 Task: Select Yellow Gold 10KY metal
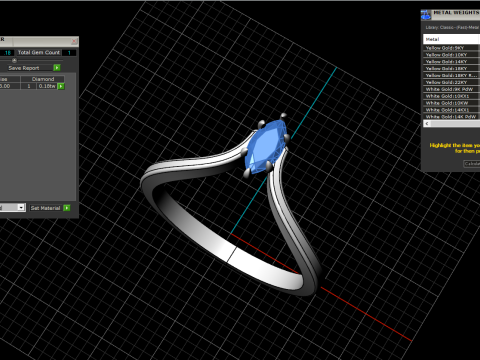451,55
